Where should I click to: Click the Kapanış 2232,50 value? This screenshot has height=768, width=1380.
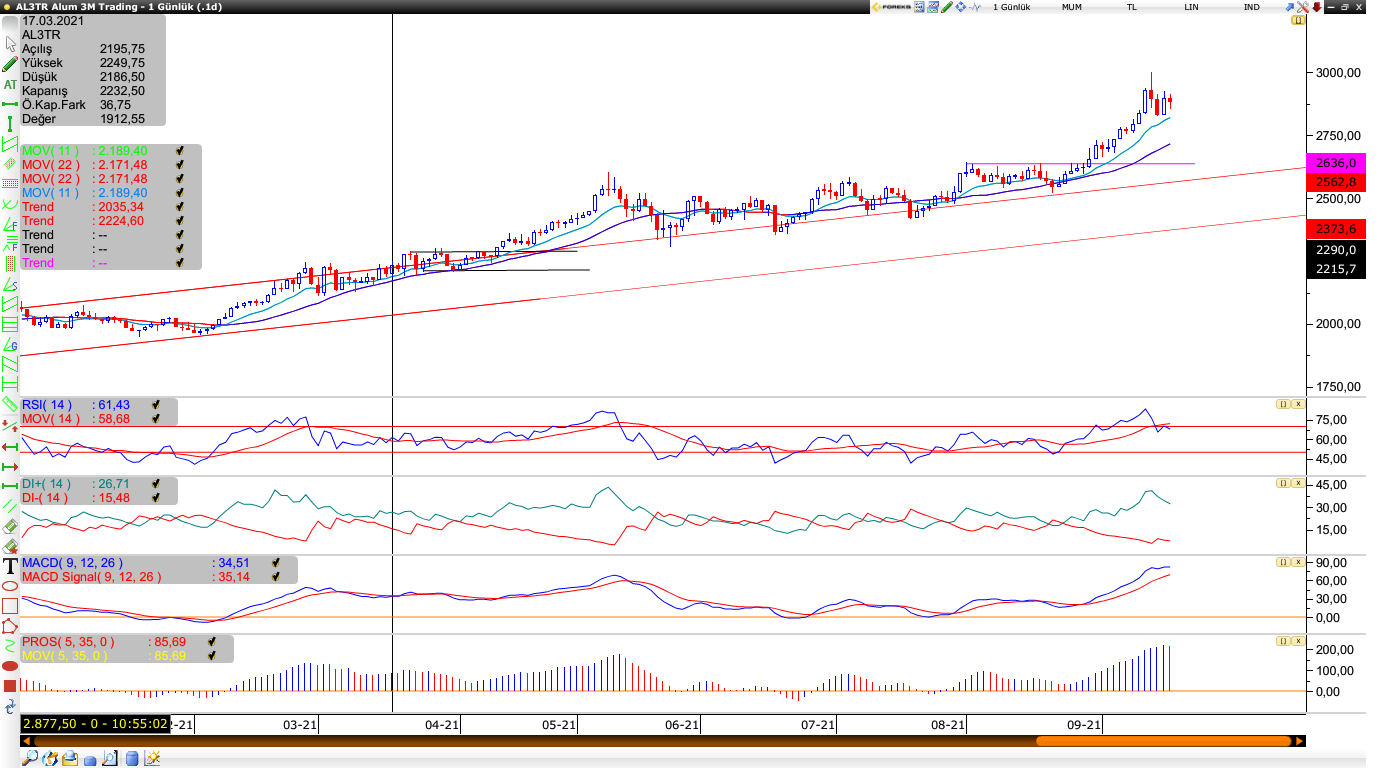(122, 90)
